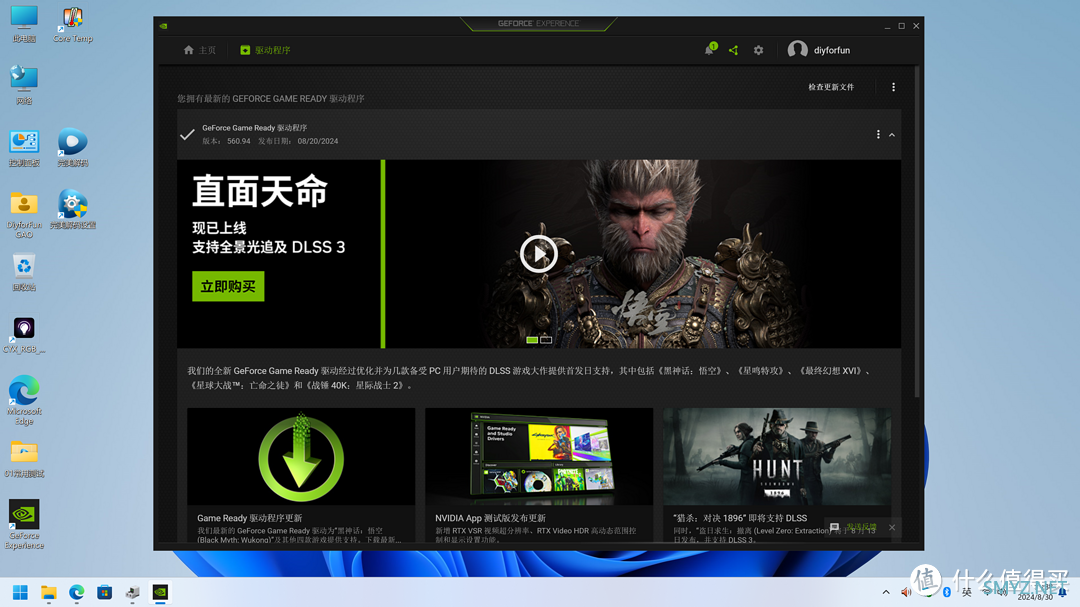
Task: Dismiss the send feedback popup
Action: (x=892, y=527)
